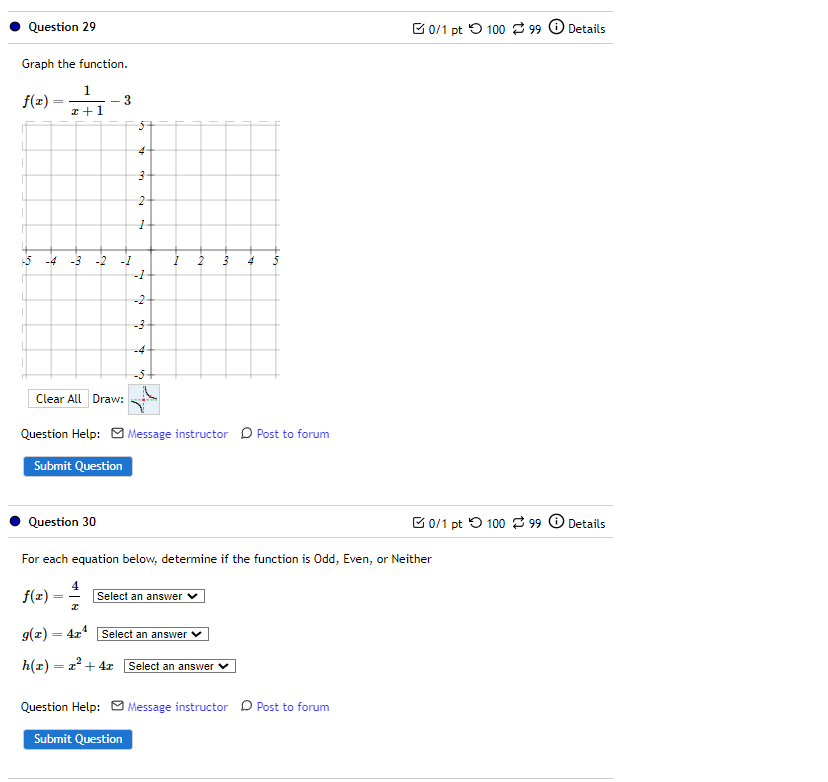Click the envelope icon beside Message instructor in Question 29
This screenshot has height=782, width=828.
click(x=117, y=433)
